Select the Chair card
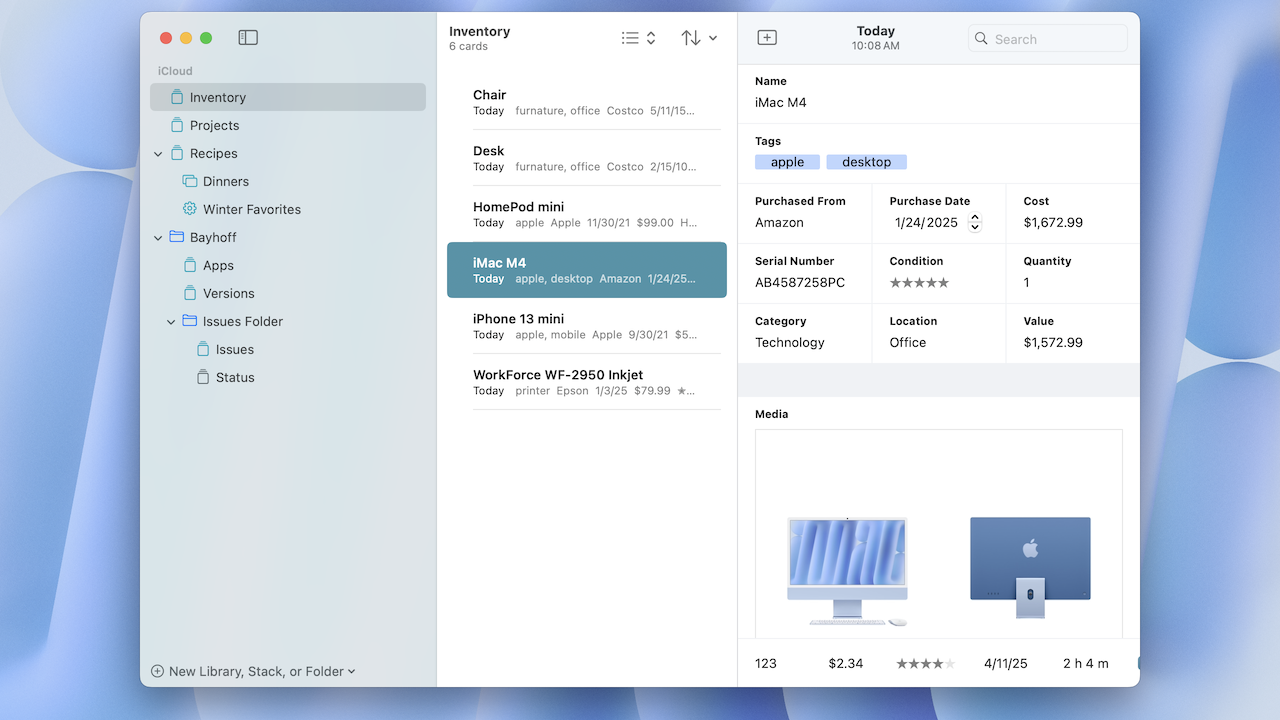Viewport: 1280px width, 720px height. coord(587,102)
